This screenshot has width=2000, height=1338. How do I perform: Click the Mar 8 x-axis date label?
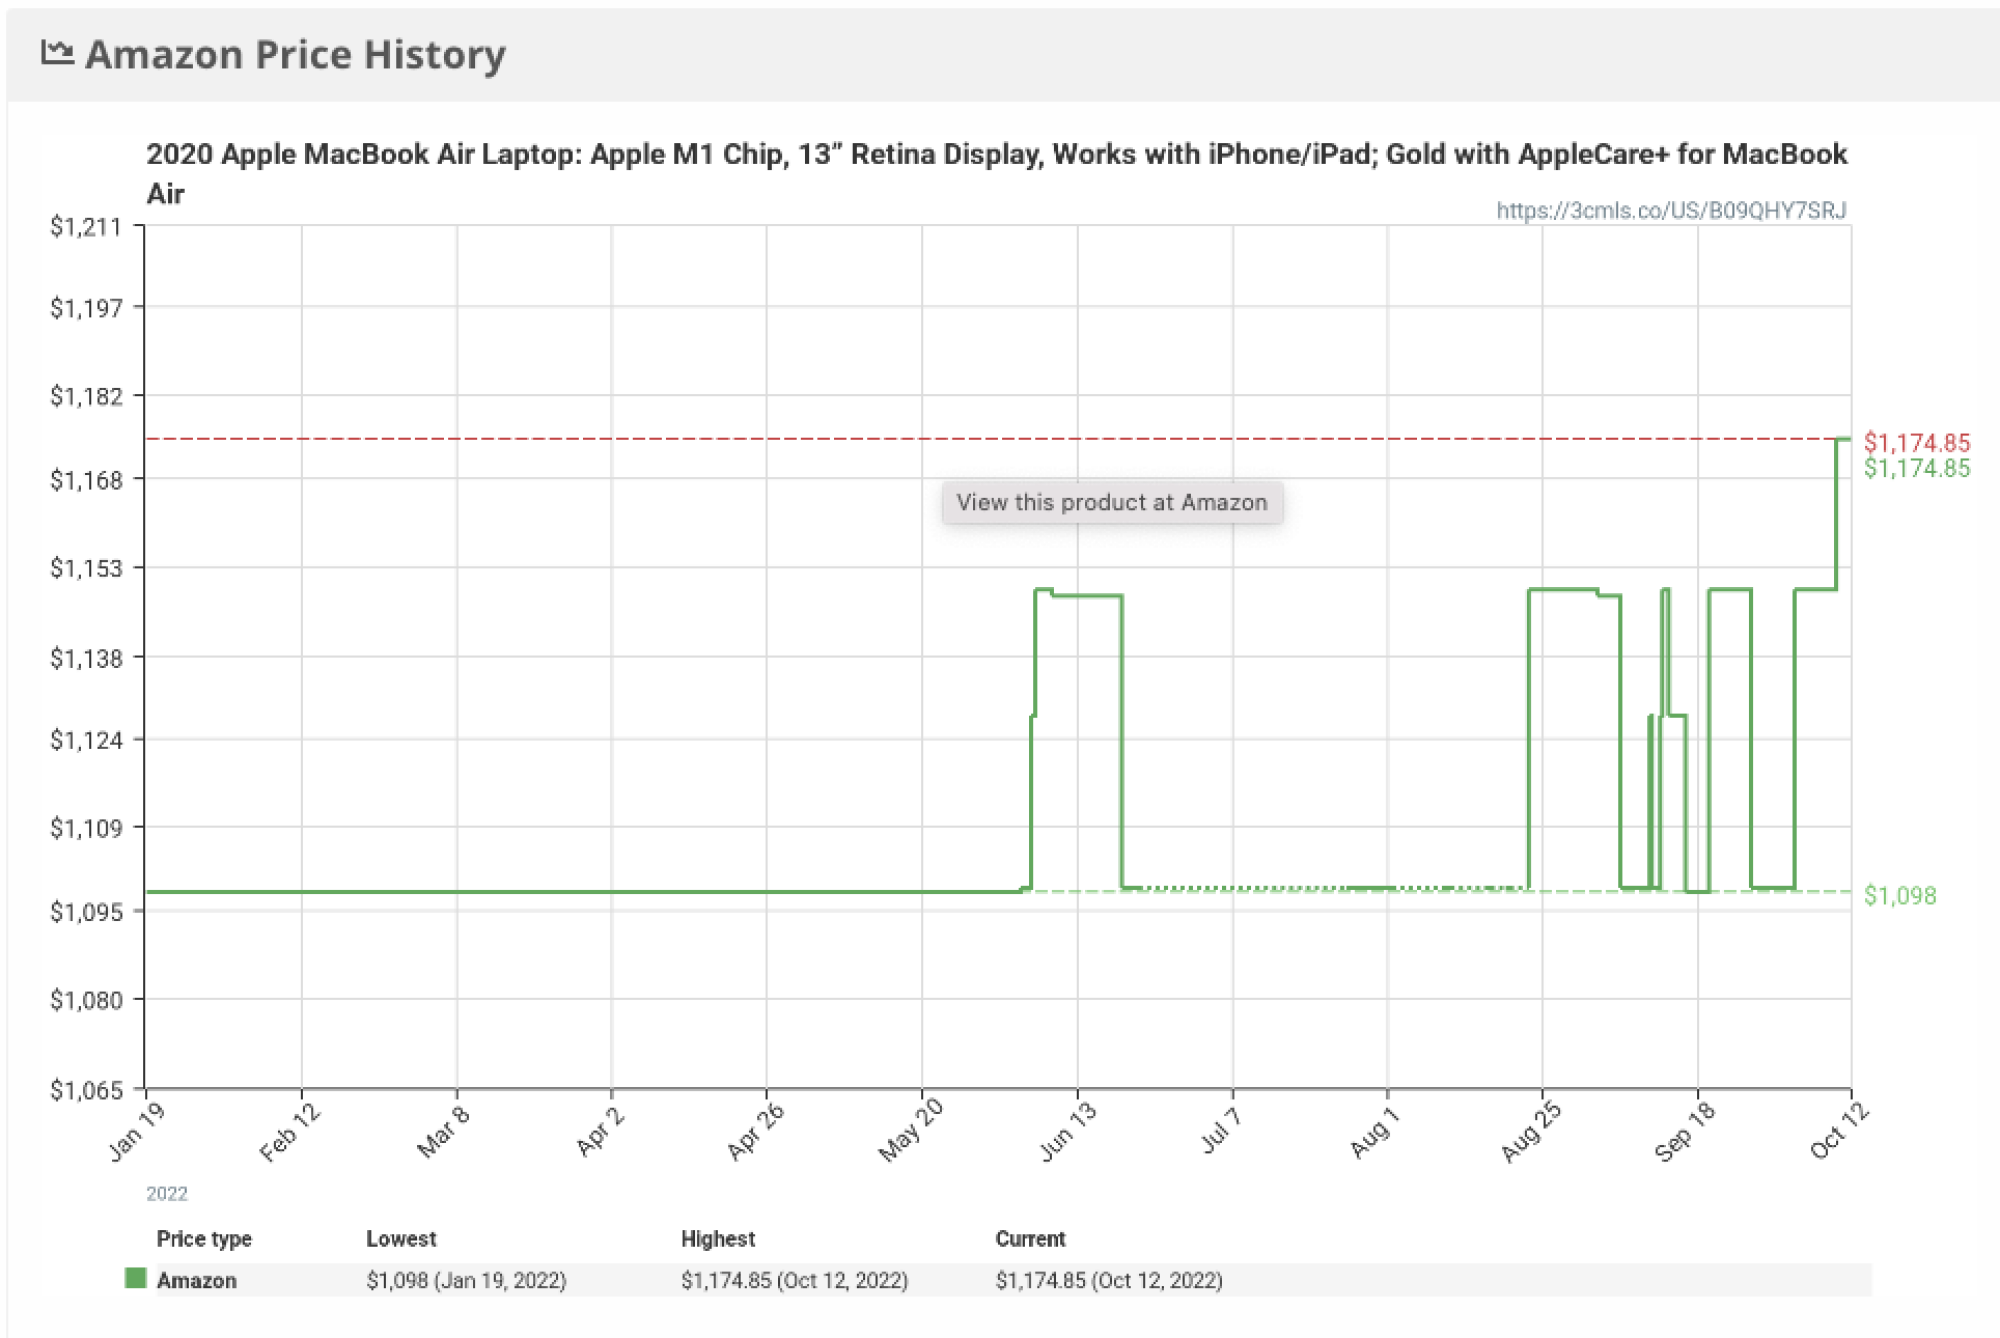[443, 1132]
